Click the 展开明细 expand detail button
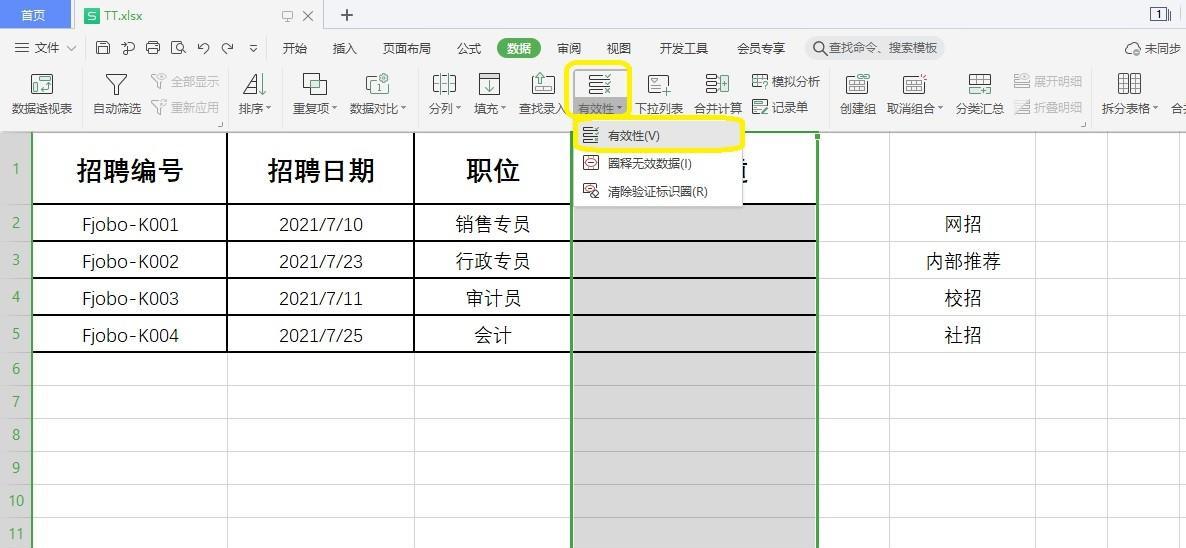 pyautogui.click(x=1048, y=82)
